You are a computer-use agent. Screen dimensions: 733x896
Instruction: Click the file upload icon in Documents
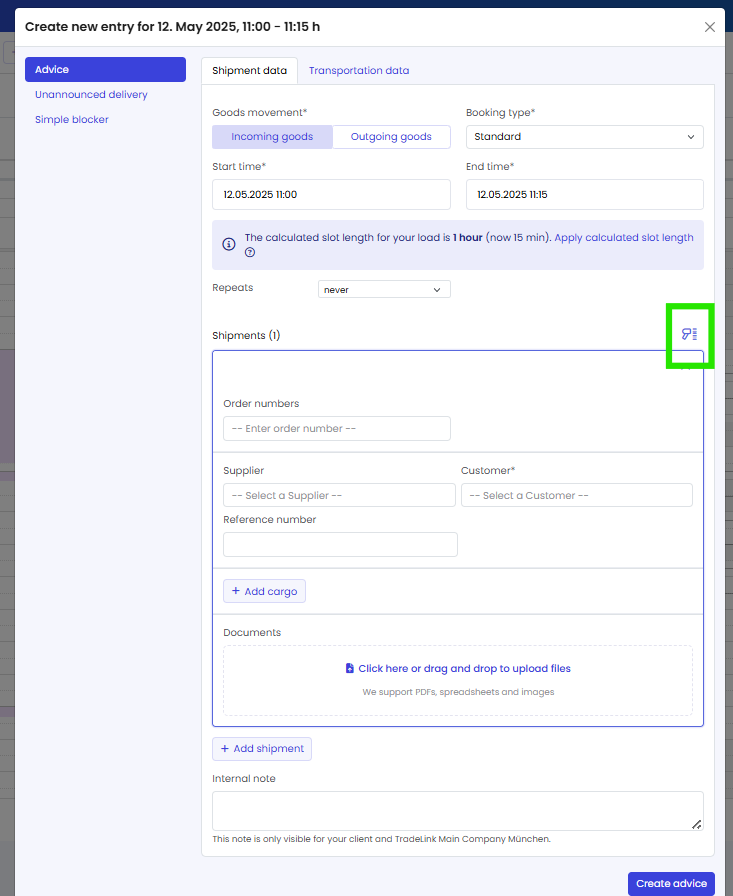pos(349,668)
